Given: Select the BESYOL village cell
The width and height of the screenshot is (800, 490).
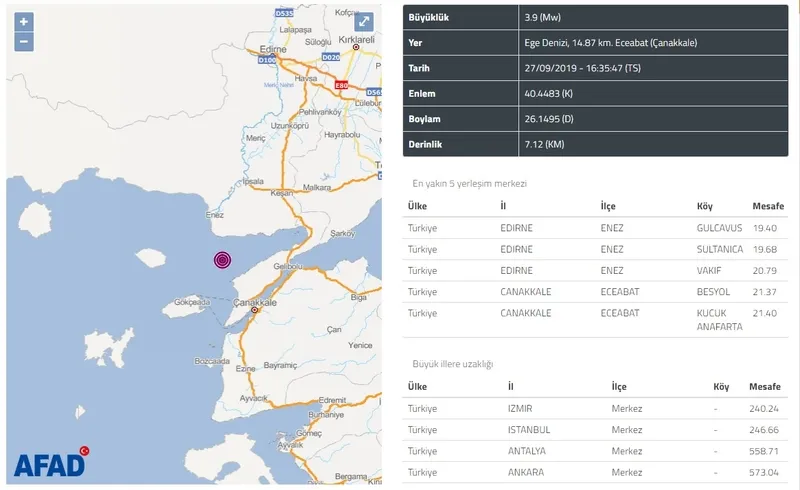Looking at the screenshot, I should point(713,292).
